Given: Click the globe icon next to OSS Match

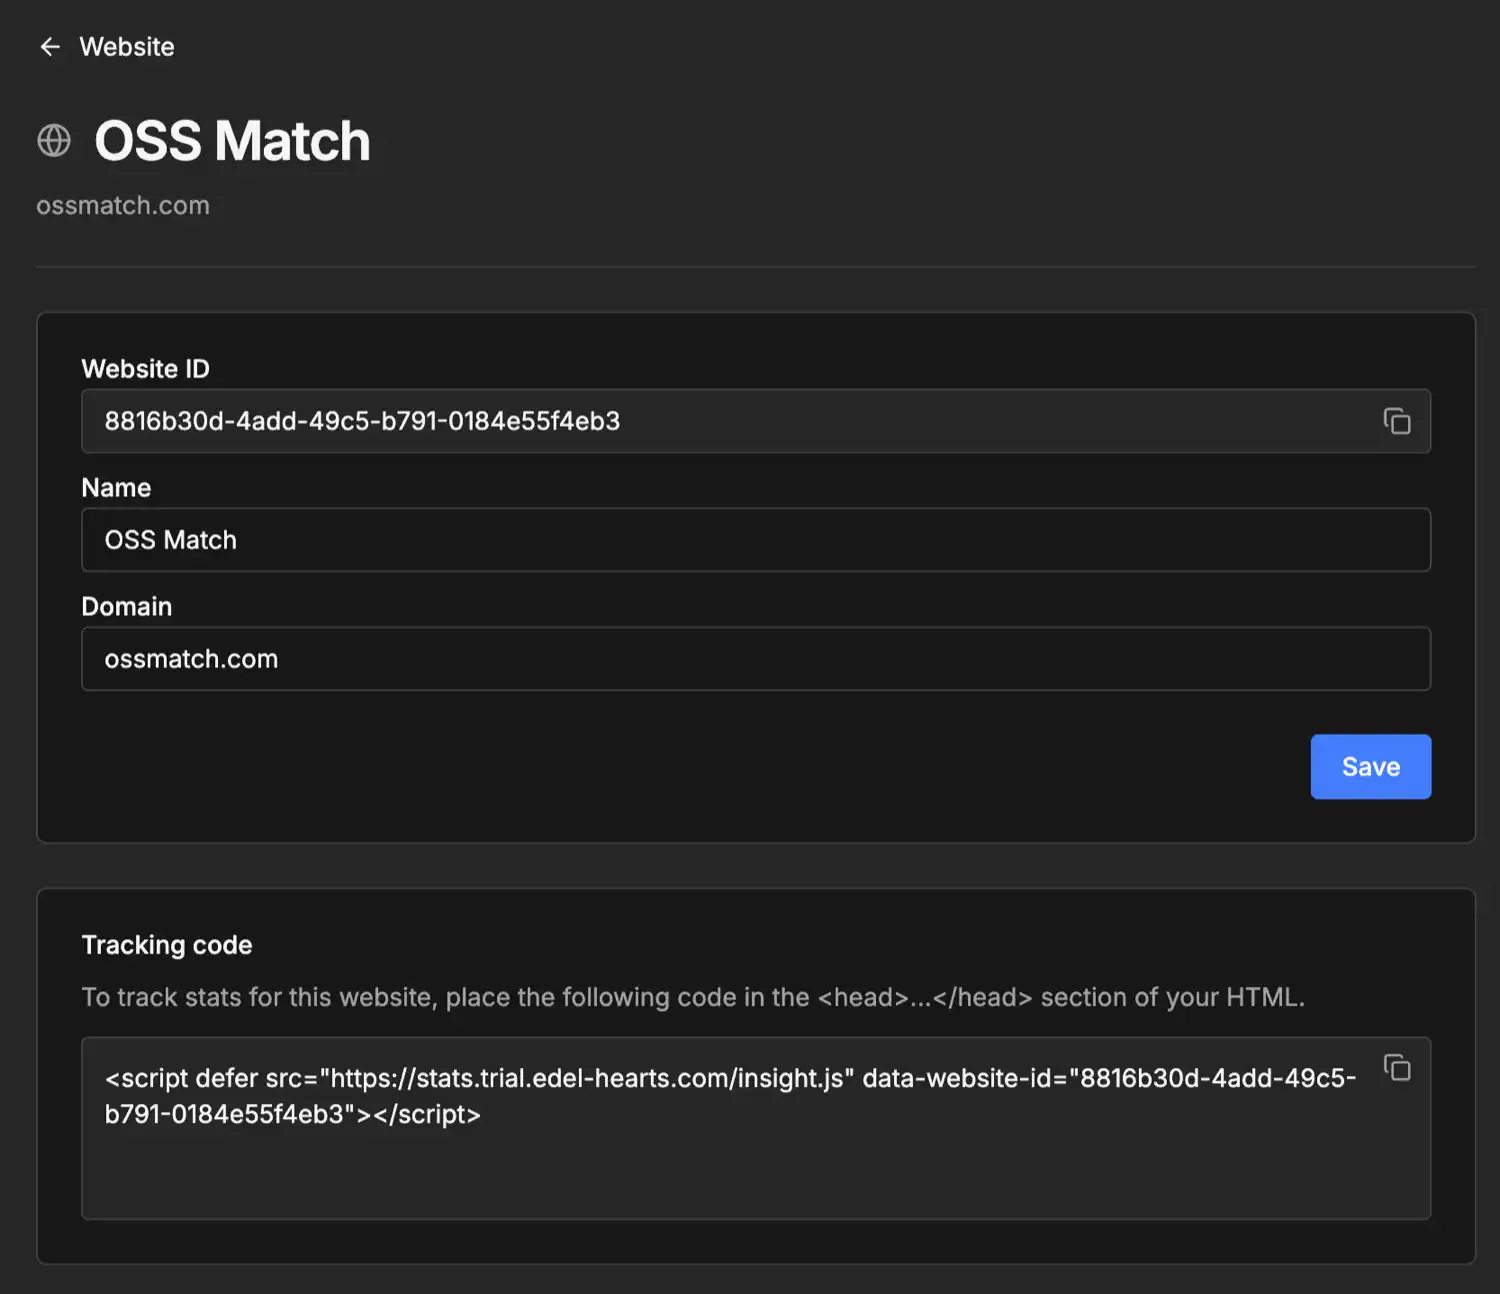Looking at the screenshot, I should (x=54, y=141).
